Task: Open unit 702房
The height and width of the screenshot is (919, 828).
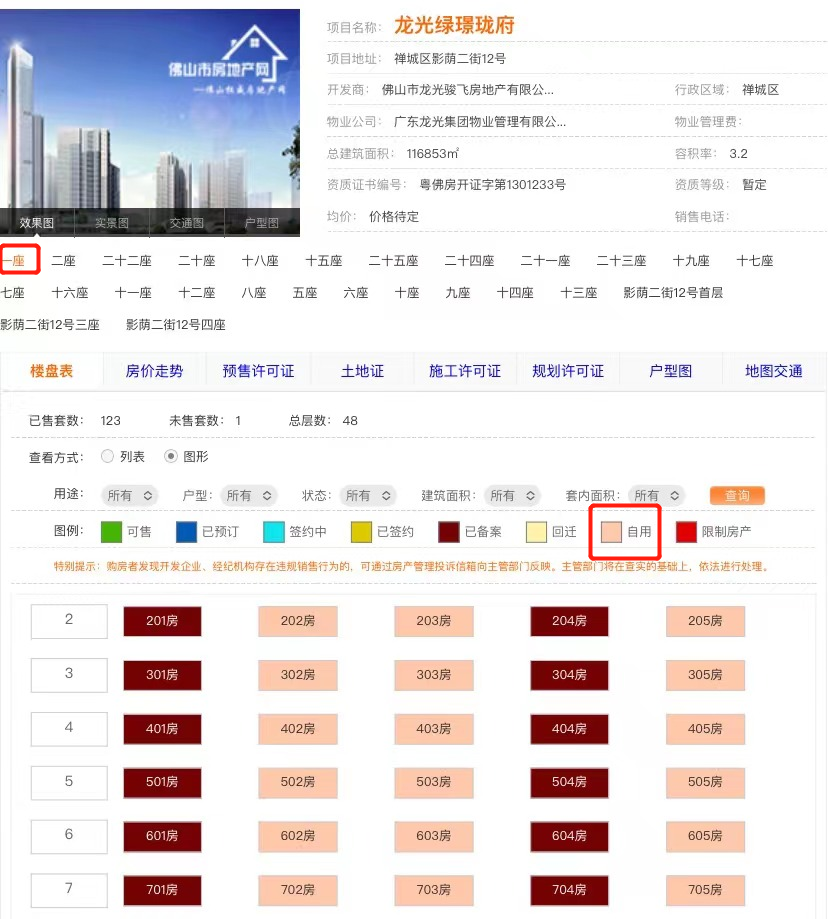Action: click(298, 890)
